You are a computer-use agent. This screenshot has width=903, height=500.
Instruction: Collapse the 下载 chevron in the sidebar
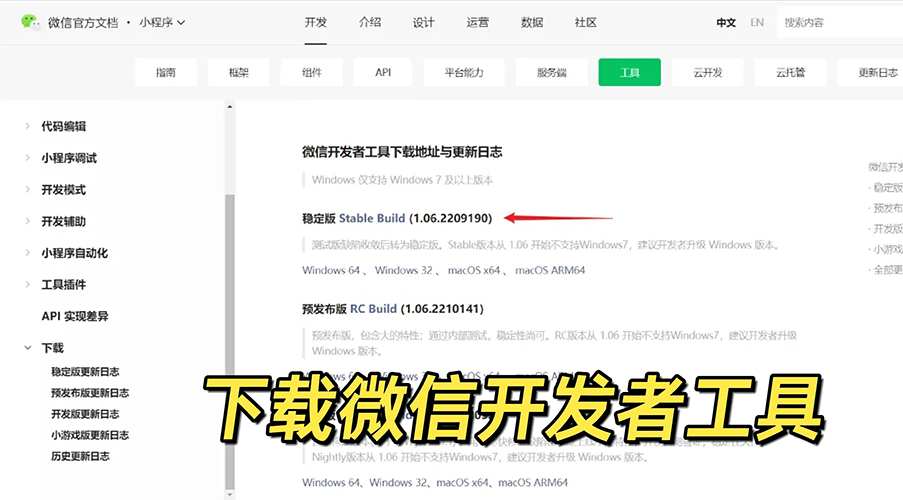click(x=27, y=347)
